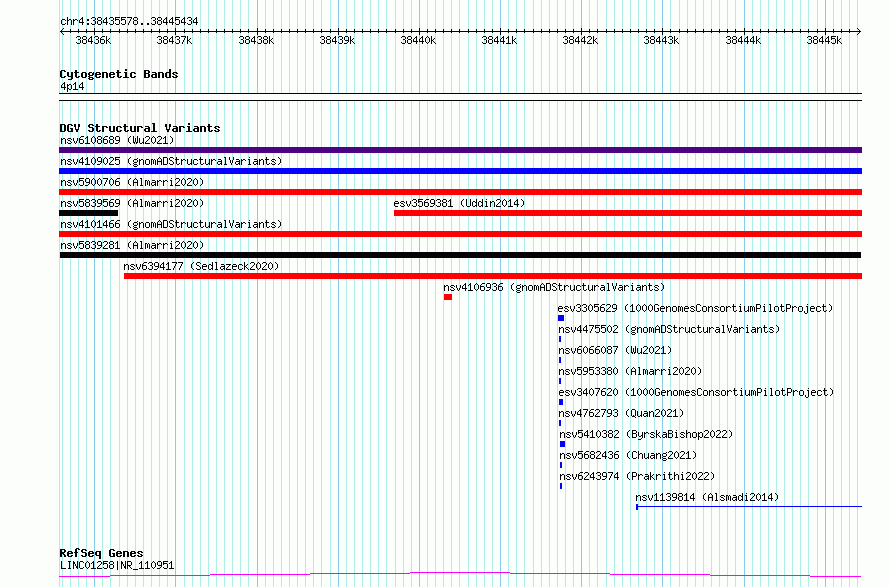Open nsv4101466 (gnomADStructuralVariants) label

[x=171, y=224]
